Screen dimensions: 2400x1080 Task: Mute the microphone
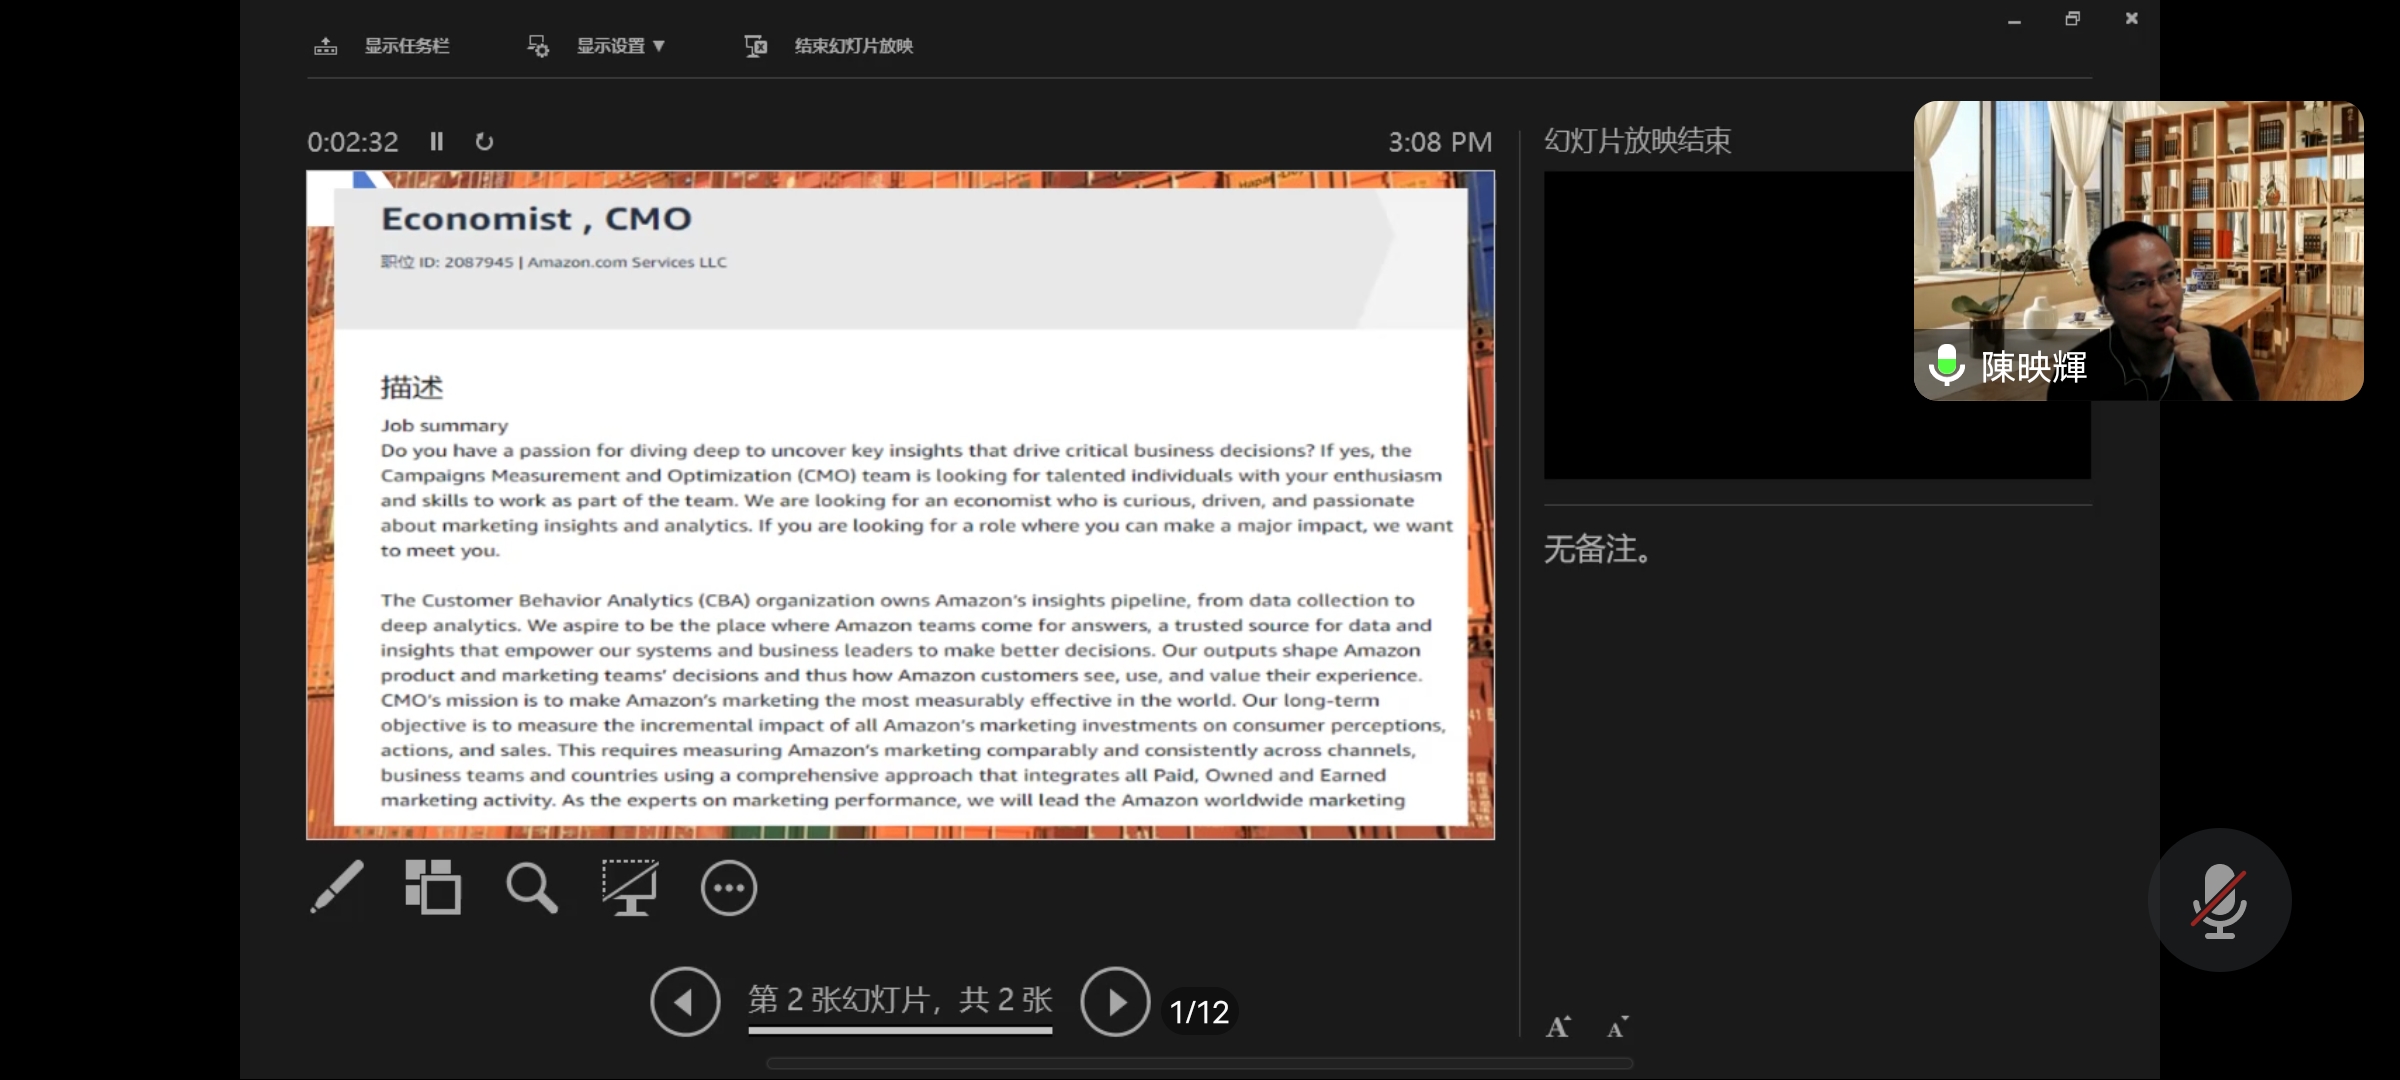click(2219, 898)
